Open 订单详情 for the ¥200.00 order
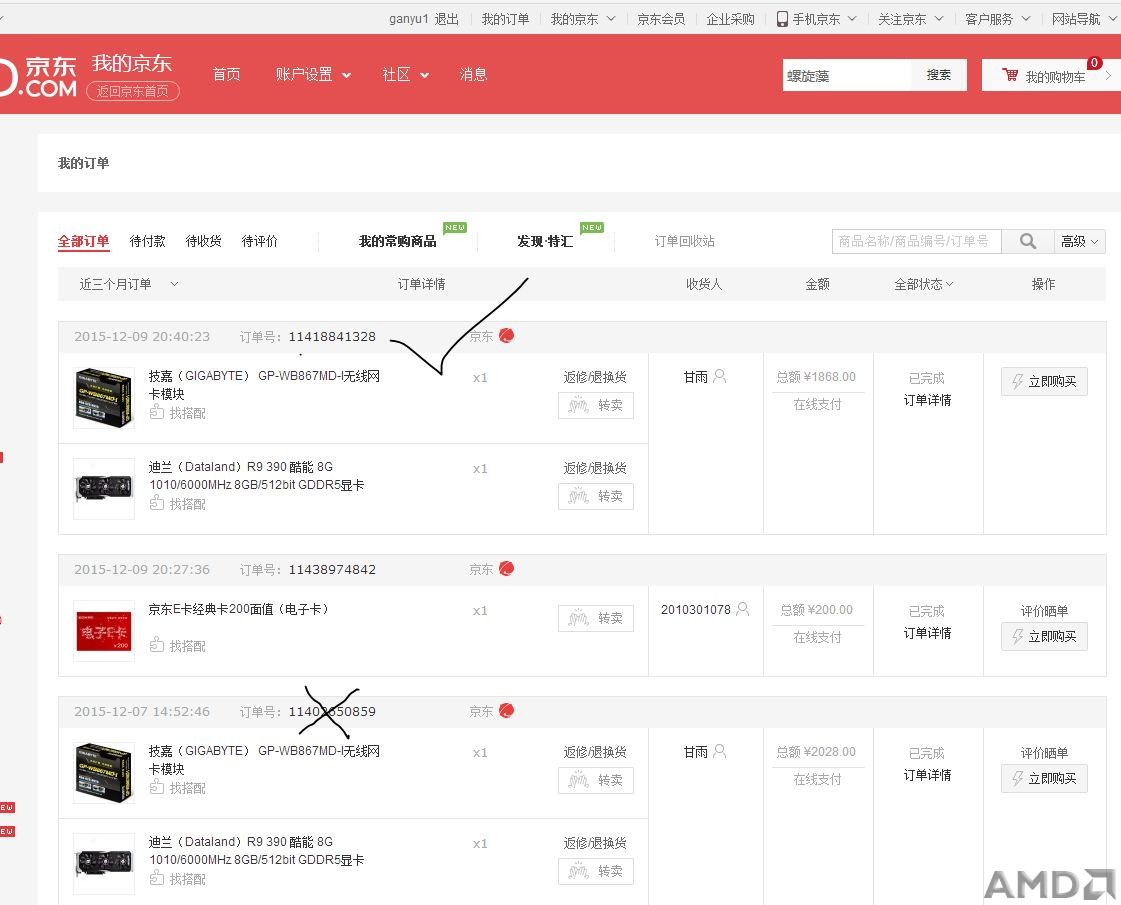The image size is (1121, 905). pyautogui.click(x=927, y=633)
